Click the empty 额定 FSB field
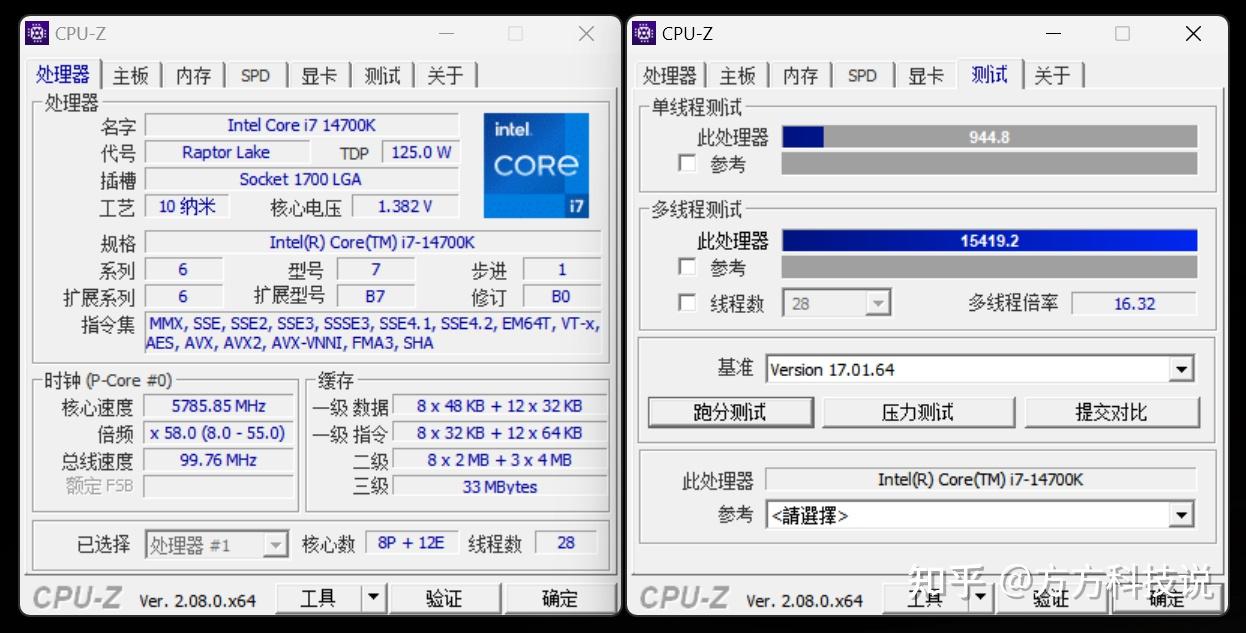 click(x=219, y=487)
